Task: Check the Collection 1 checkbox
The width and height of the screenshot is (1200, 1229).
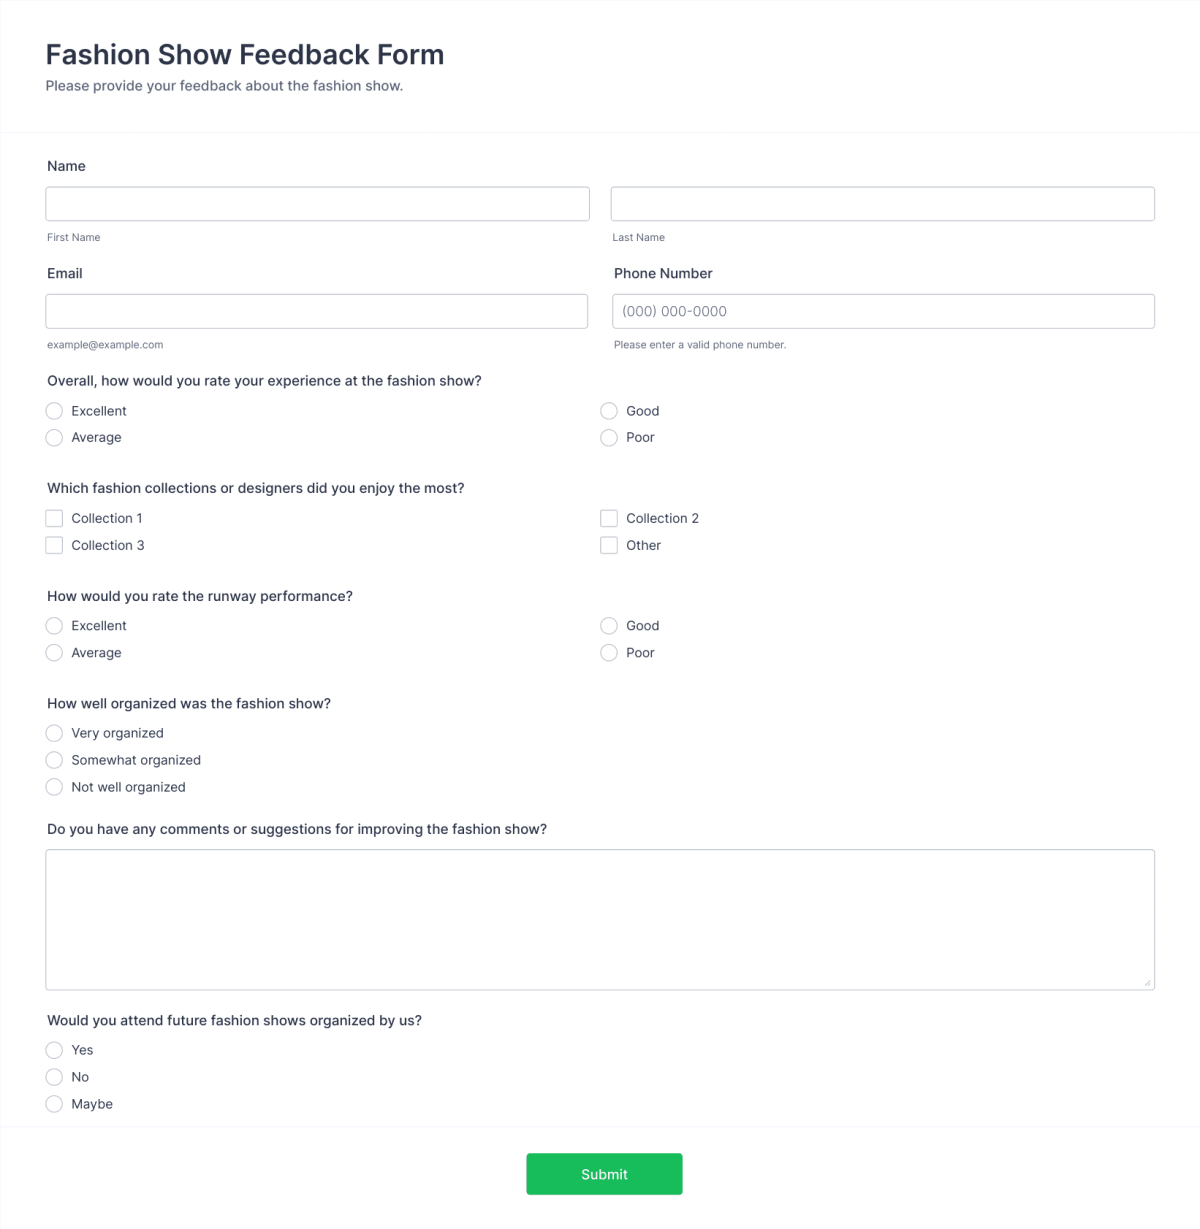Action: [x=54, y=518]
